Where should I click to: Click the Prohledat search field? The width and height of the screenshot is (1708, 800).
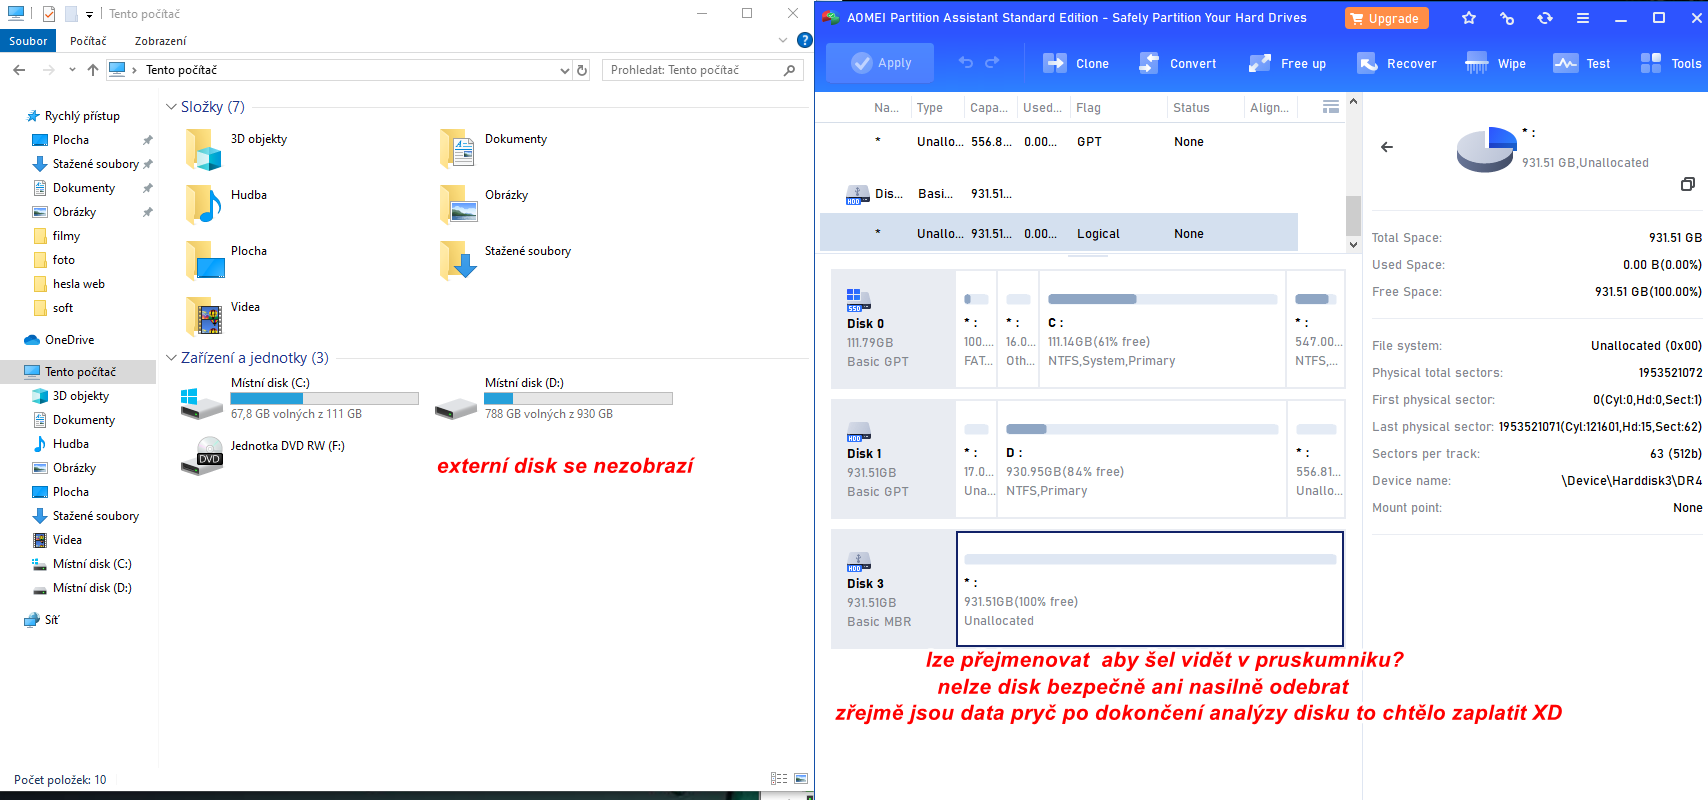click(695, 70)
